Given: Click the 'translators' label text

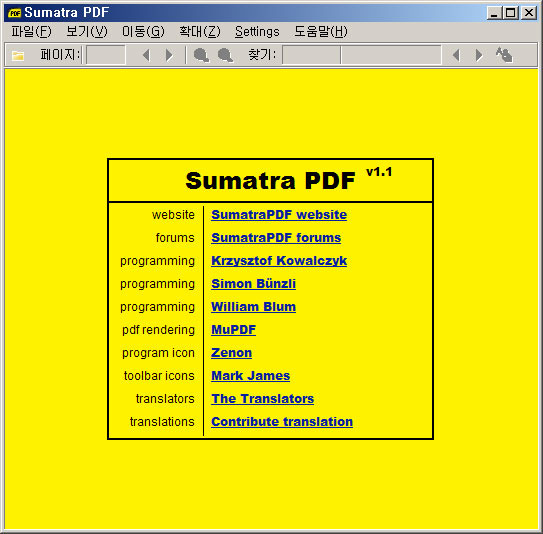Looking at the screenshot, I should (x=165, y=399).
